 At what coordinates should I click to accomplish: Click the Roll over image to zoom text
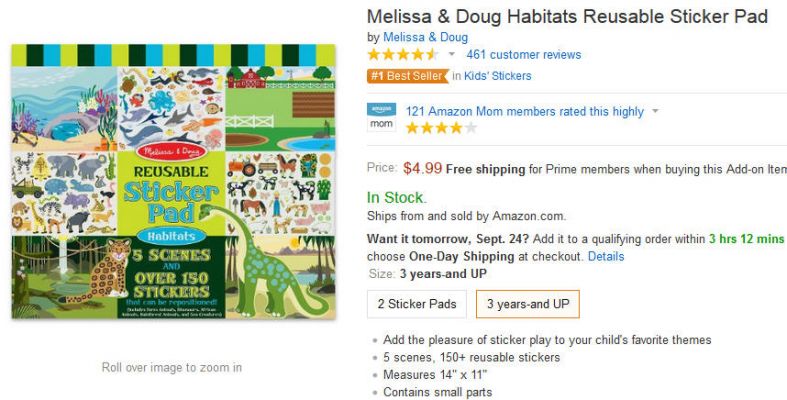point(171,367)
